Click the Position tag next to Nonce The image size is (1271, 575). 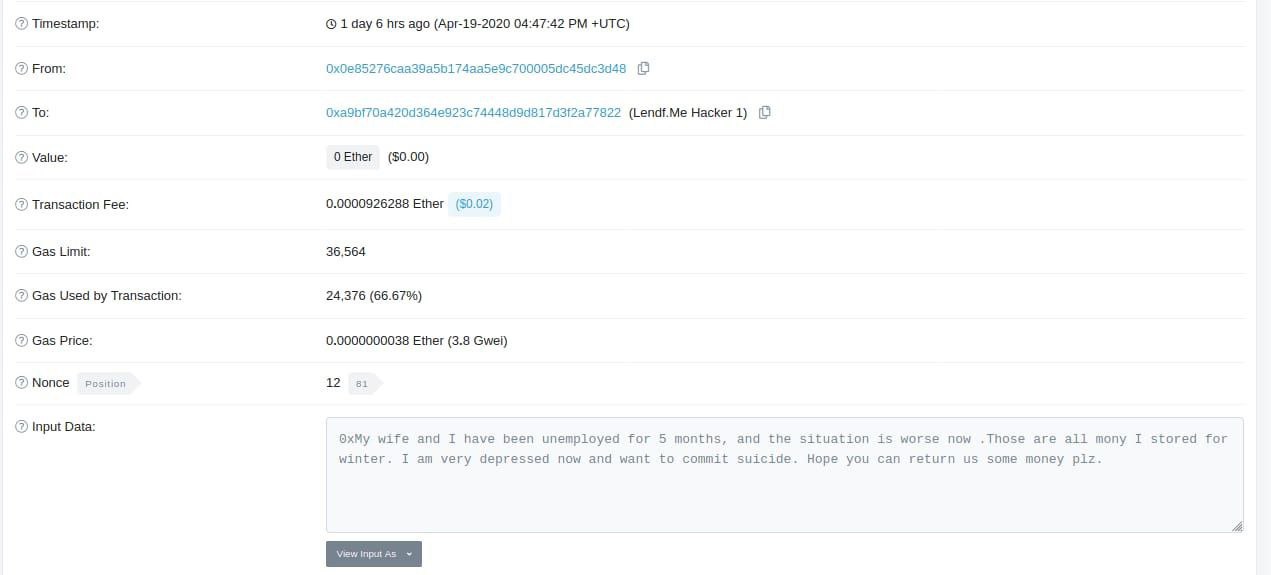click(x=108, y=383)
